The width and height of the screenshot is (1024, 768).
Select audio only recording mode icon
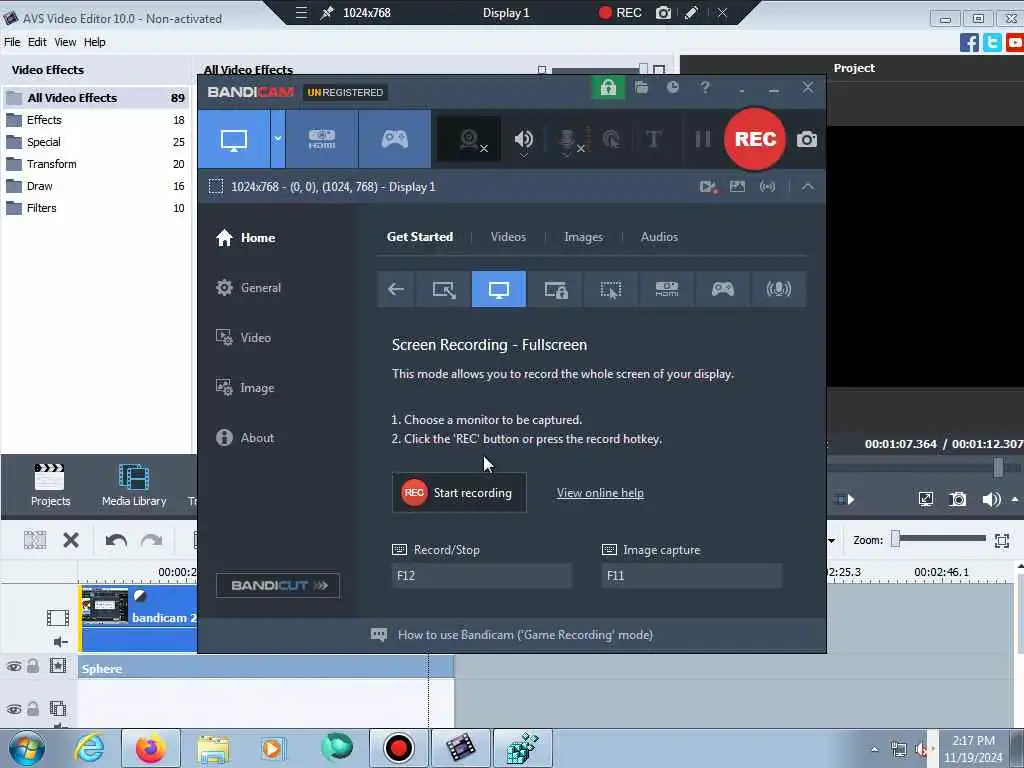coord(778,289)
